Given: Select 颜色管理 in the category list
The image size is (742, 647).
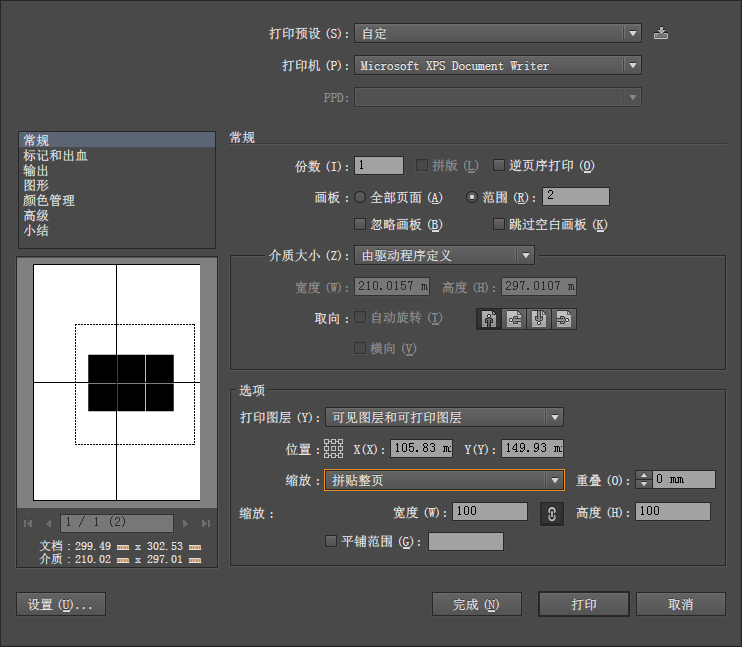Looking at the screenshot, I should (49, 200).
